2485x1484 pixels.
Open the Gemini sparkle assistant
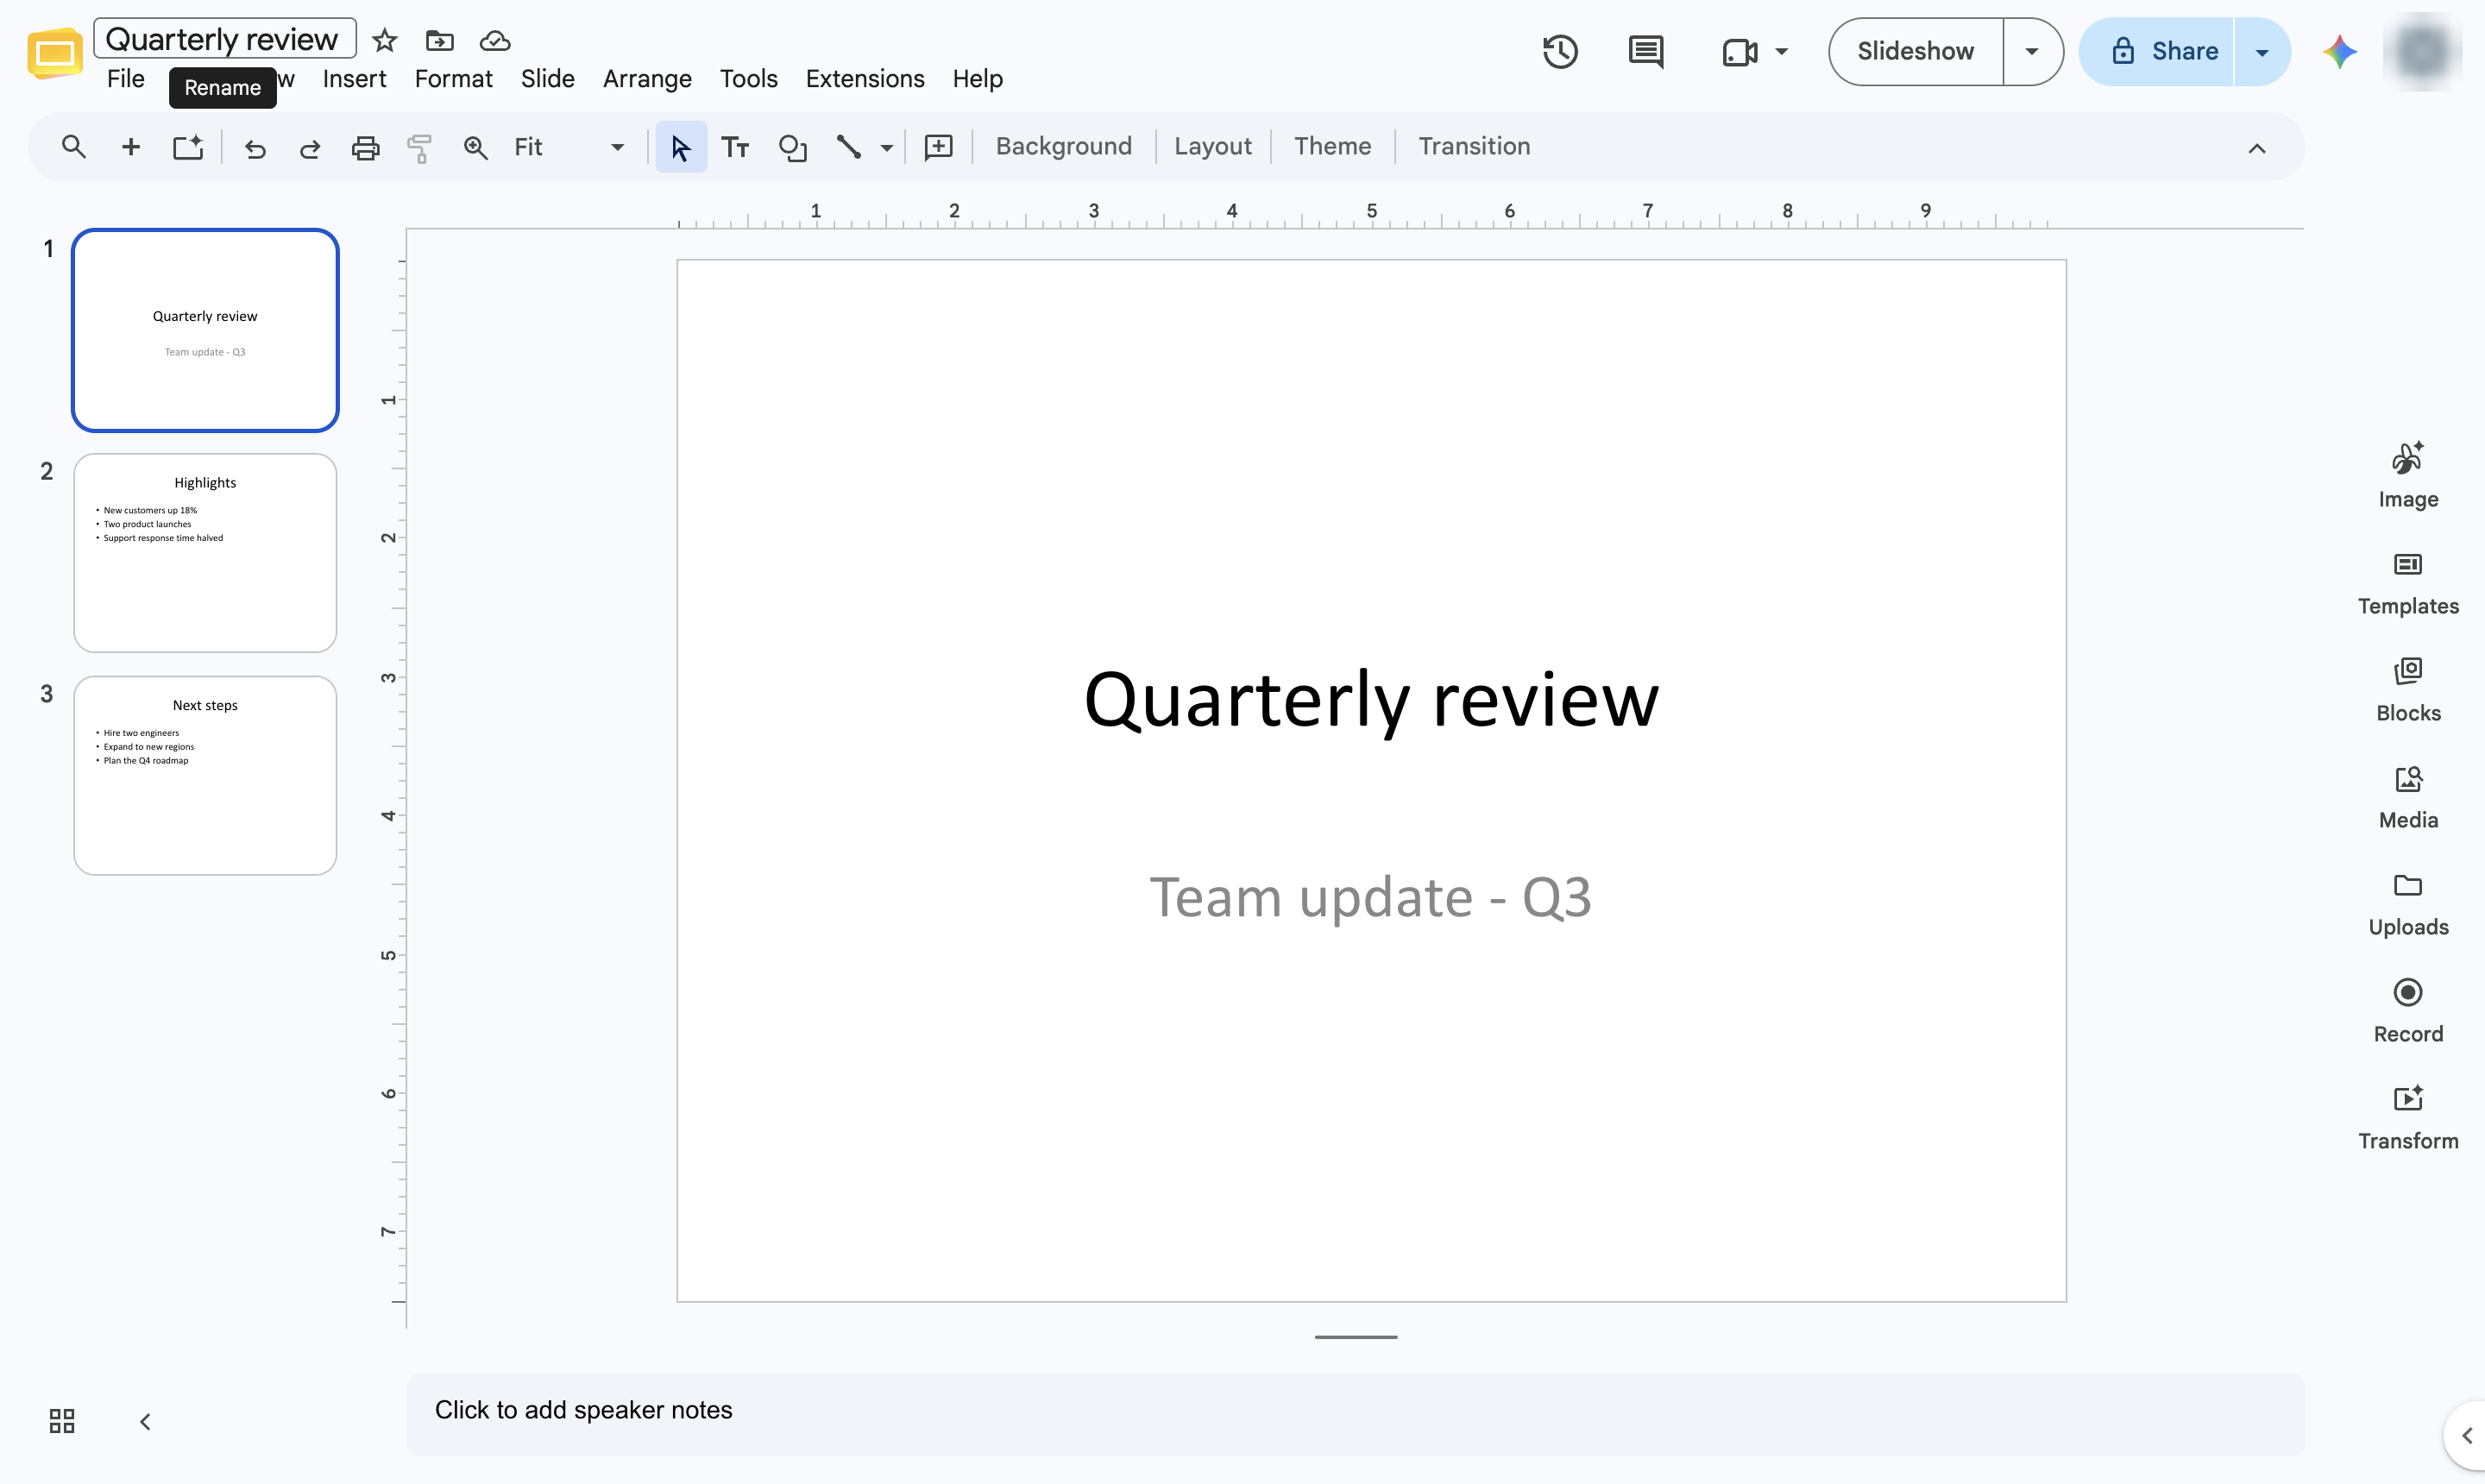click(2339, 51)
